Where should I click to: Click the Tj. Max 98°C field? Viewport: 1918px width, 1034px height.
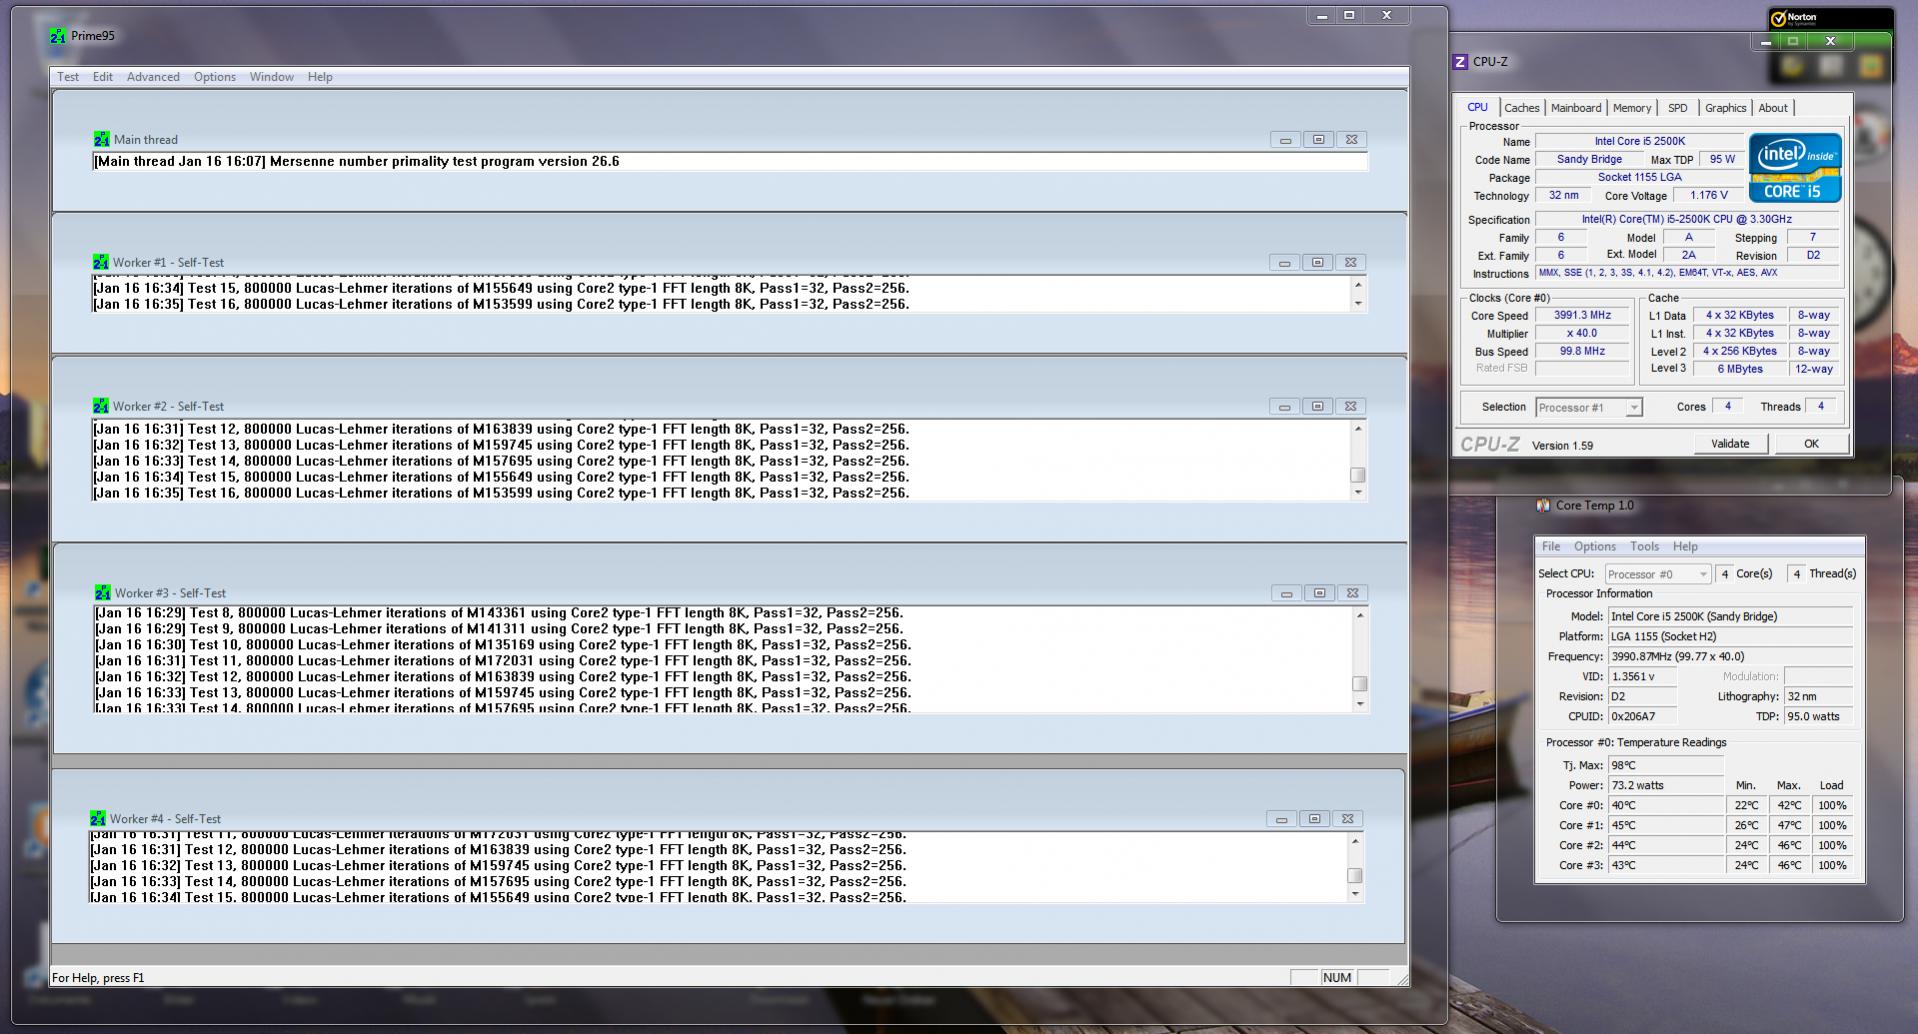1665,766
